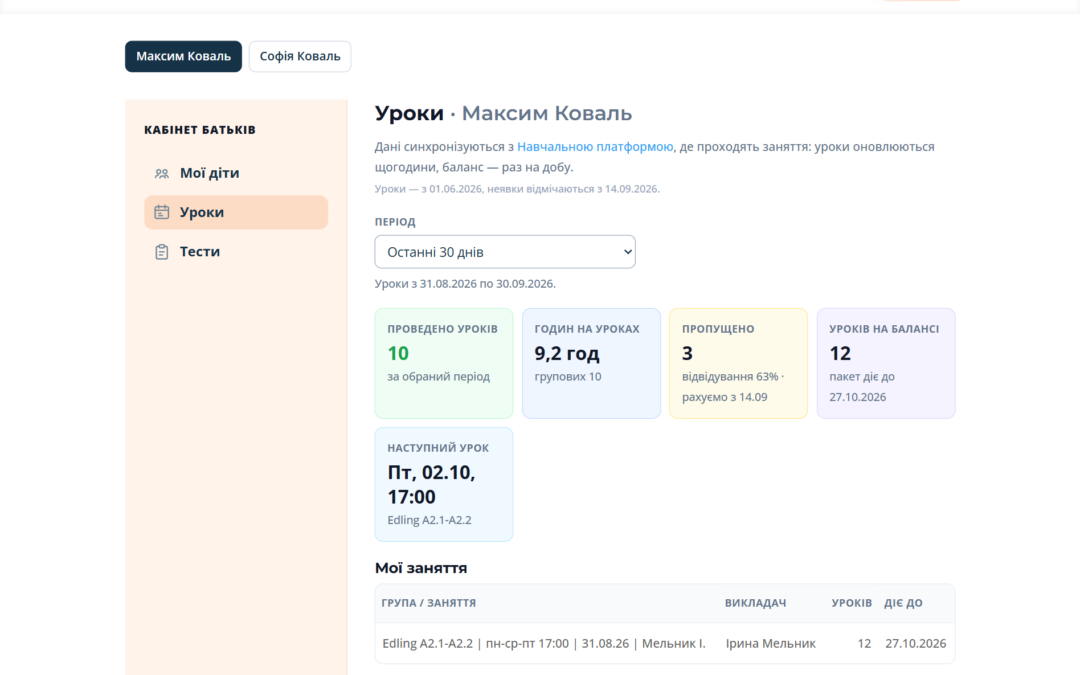The image size is (1080, 675).
Task: Click the Пропущено card
Action: click(x=738, y=363)
